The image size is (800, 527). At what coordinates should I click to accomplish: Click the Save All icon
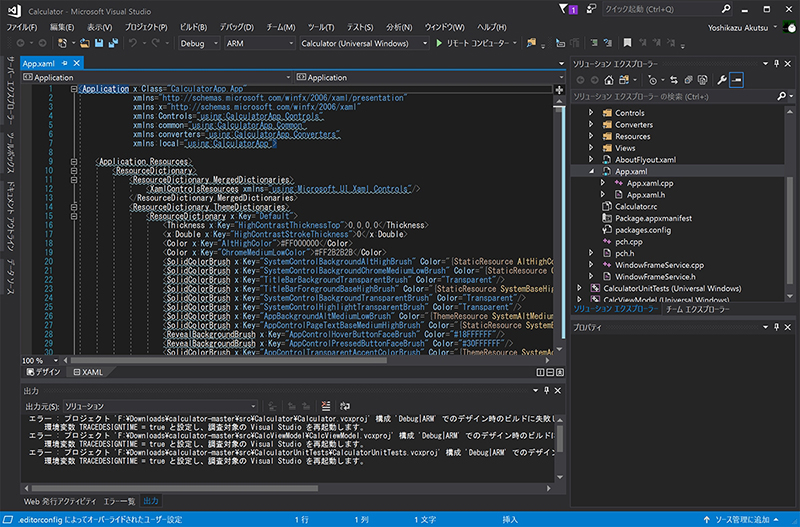[113, 43]
